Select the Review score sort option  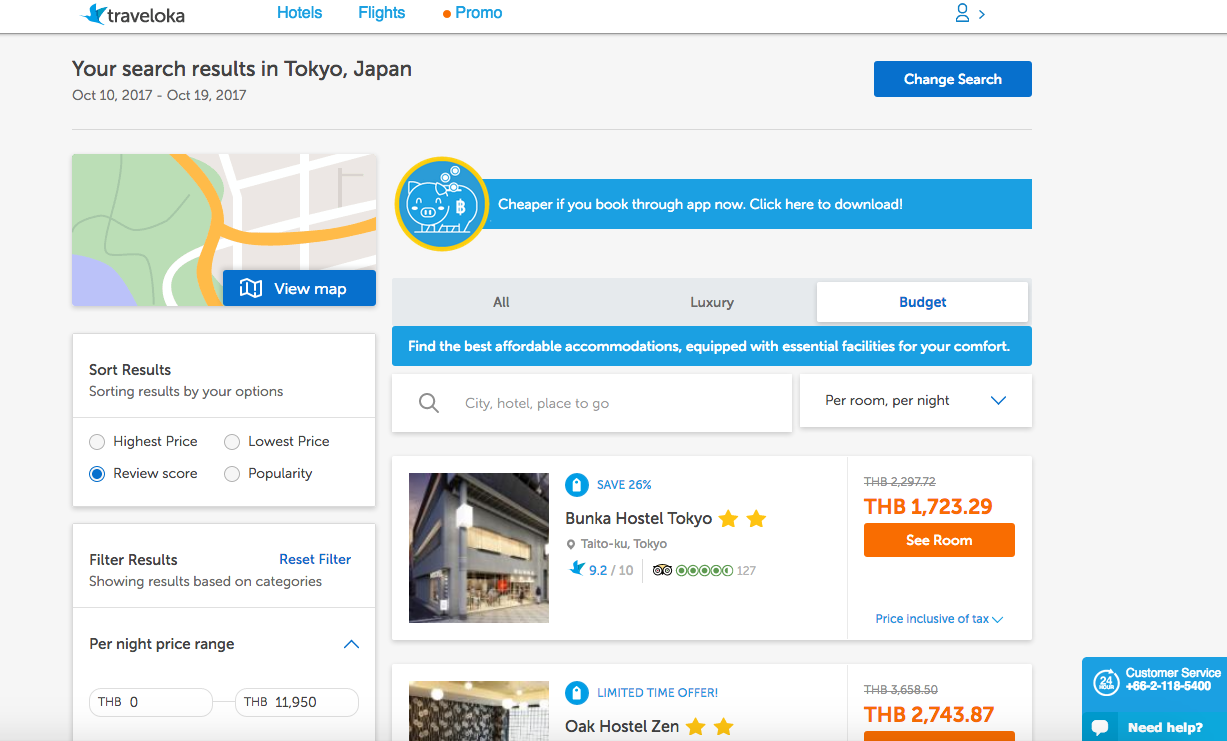[x=97, y=473]
